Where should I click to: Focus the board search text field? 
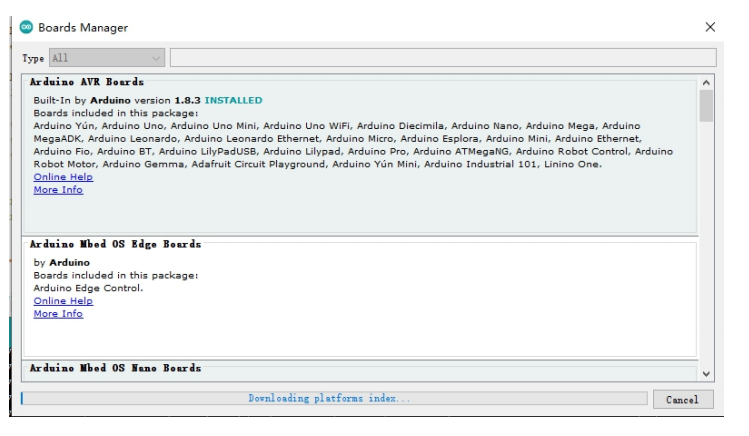coord(442,58)
